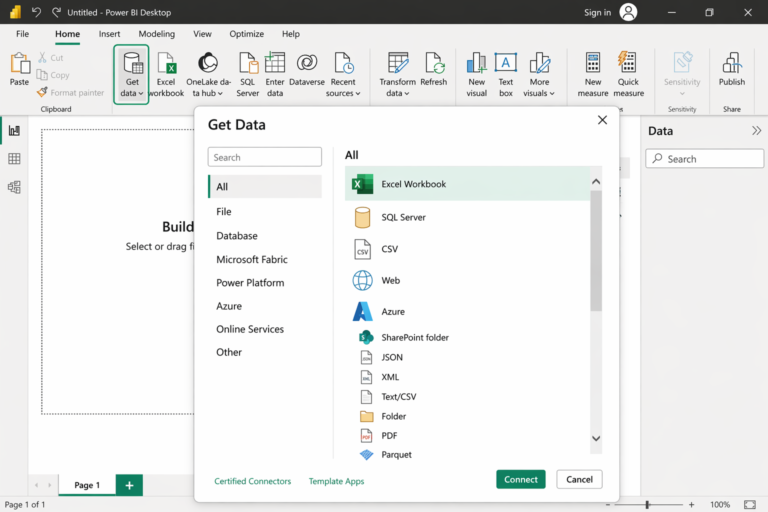Image resolution: width=768 pixels, height=512 pixels.
Task: Switch to Model view in sidebar
Action: pos(14,187)
